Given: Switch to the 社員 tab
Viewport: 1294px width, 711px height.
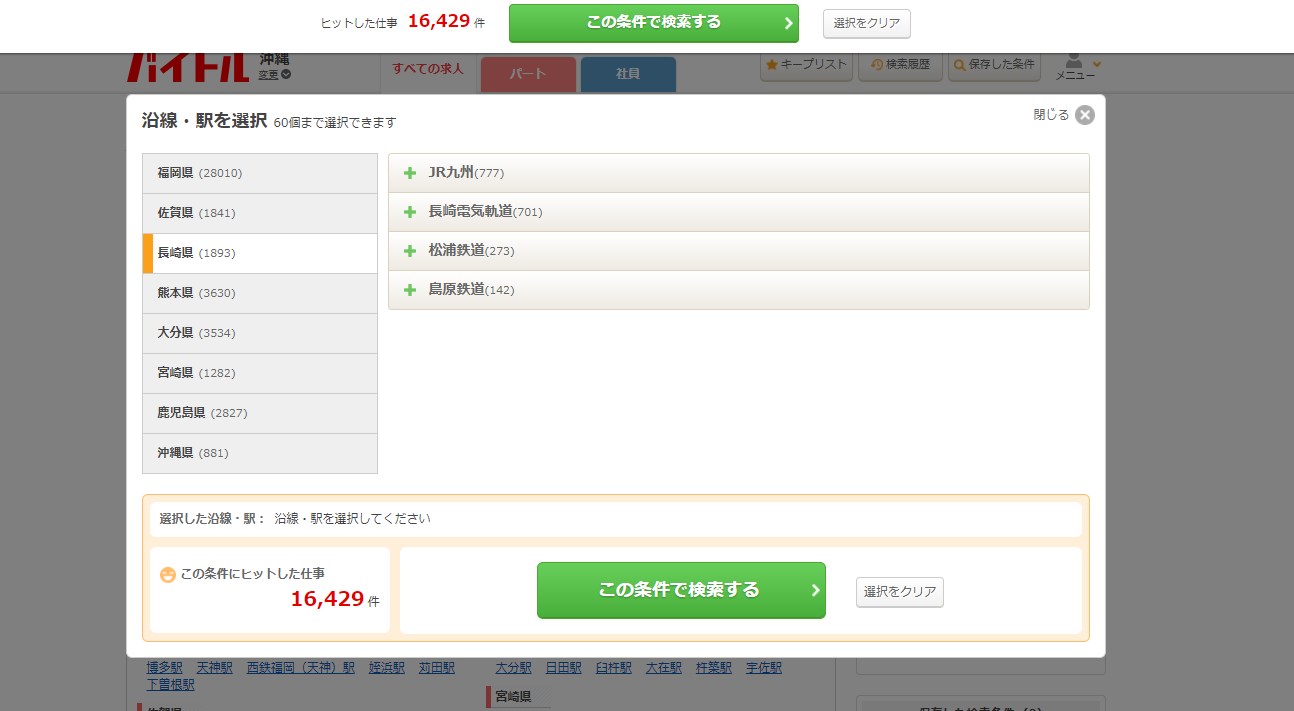Looking at the screenshot, I should click(628, 74).
